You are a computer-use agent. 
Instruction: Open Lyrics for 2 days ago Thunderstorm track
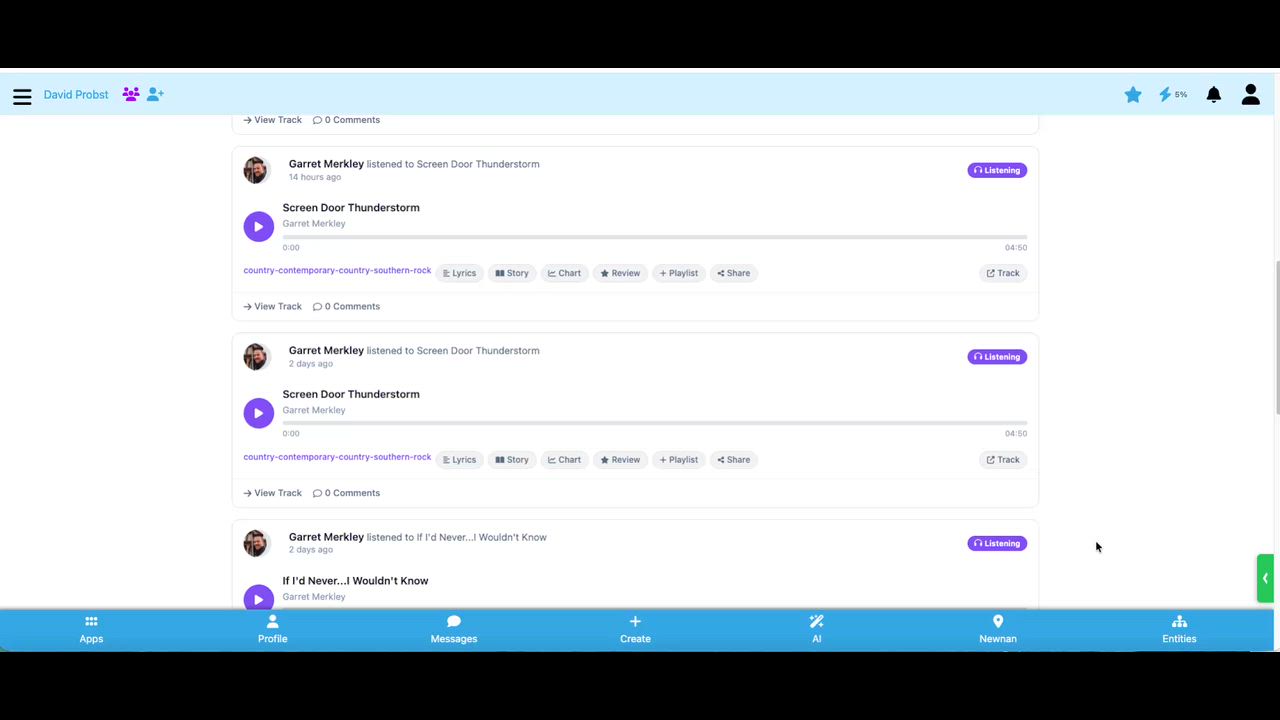[460, 460]
